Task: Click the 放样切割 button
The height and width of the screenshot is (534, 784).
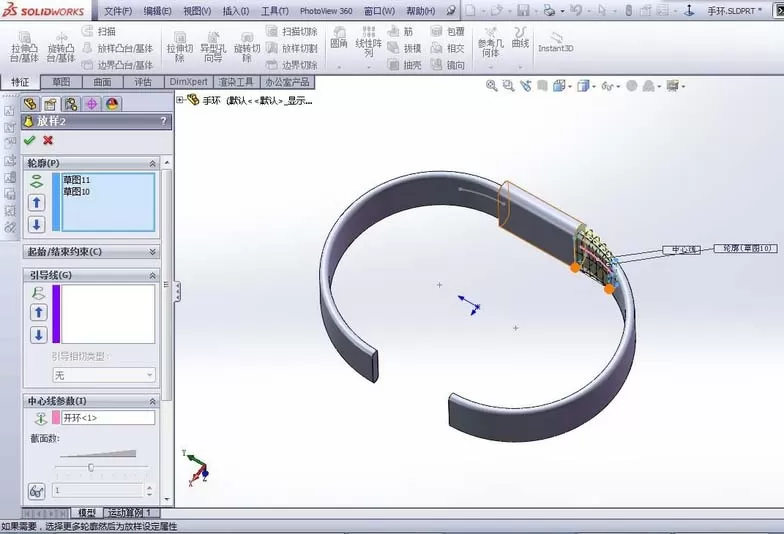Action: click(292, 48)
